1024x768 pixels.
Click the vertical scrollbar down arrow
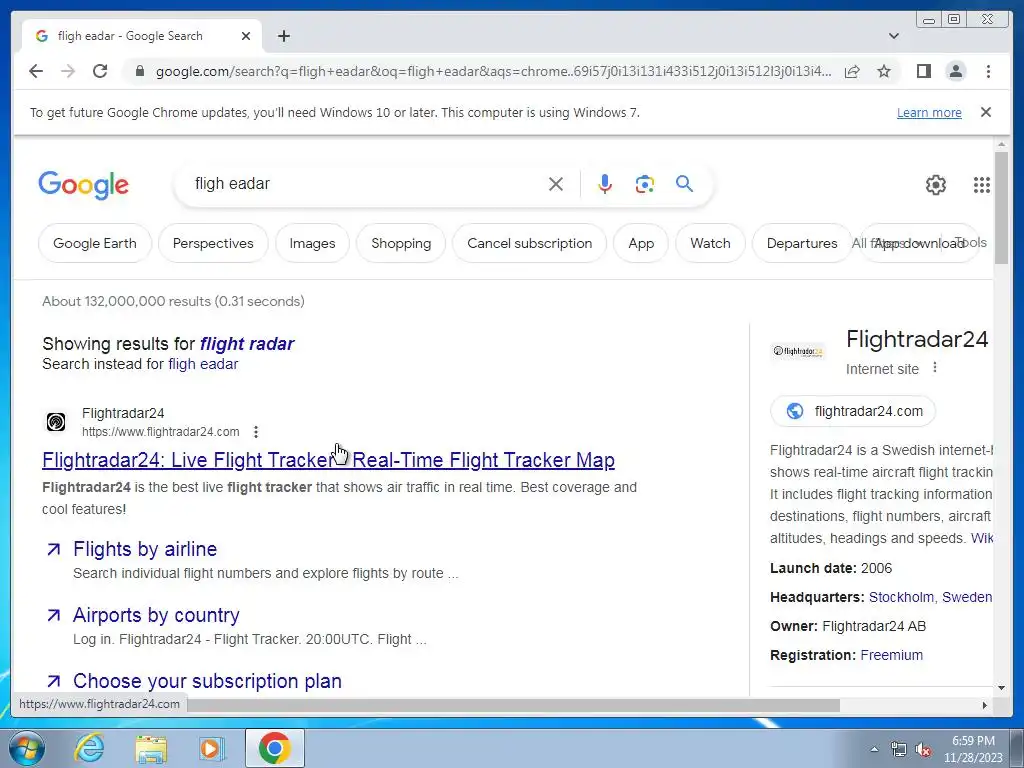1001,688
